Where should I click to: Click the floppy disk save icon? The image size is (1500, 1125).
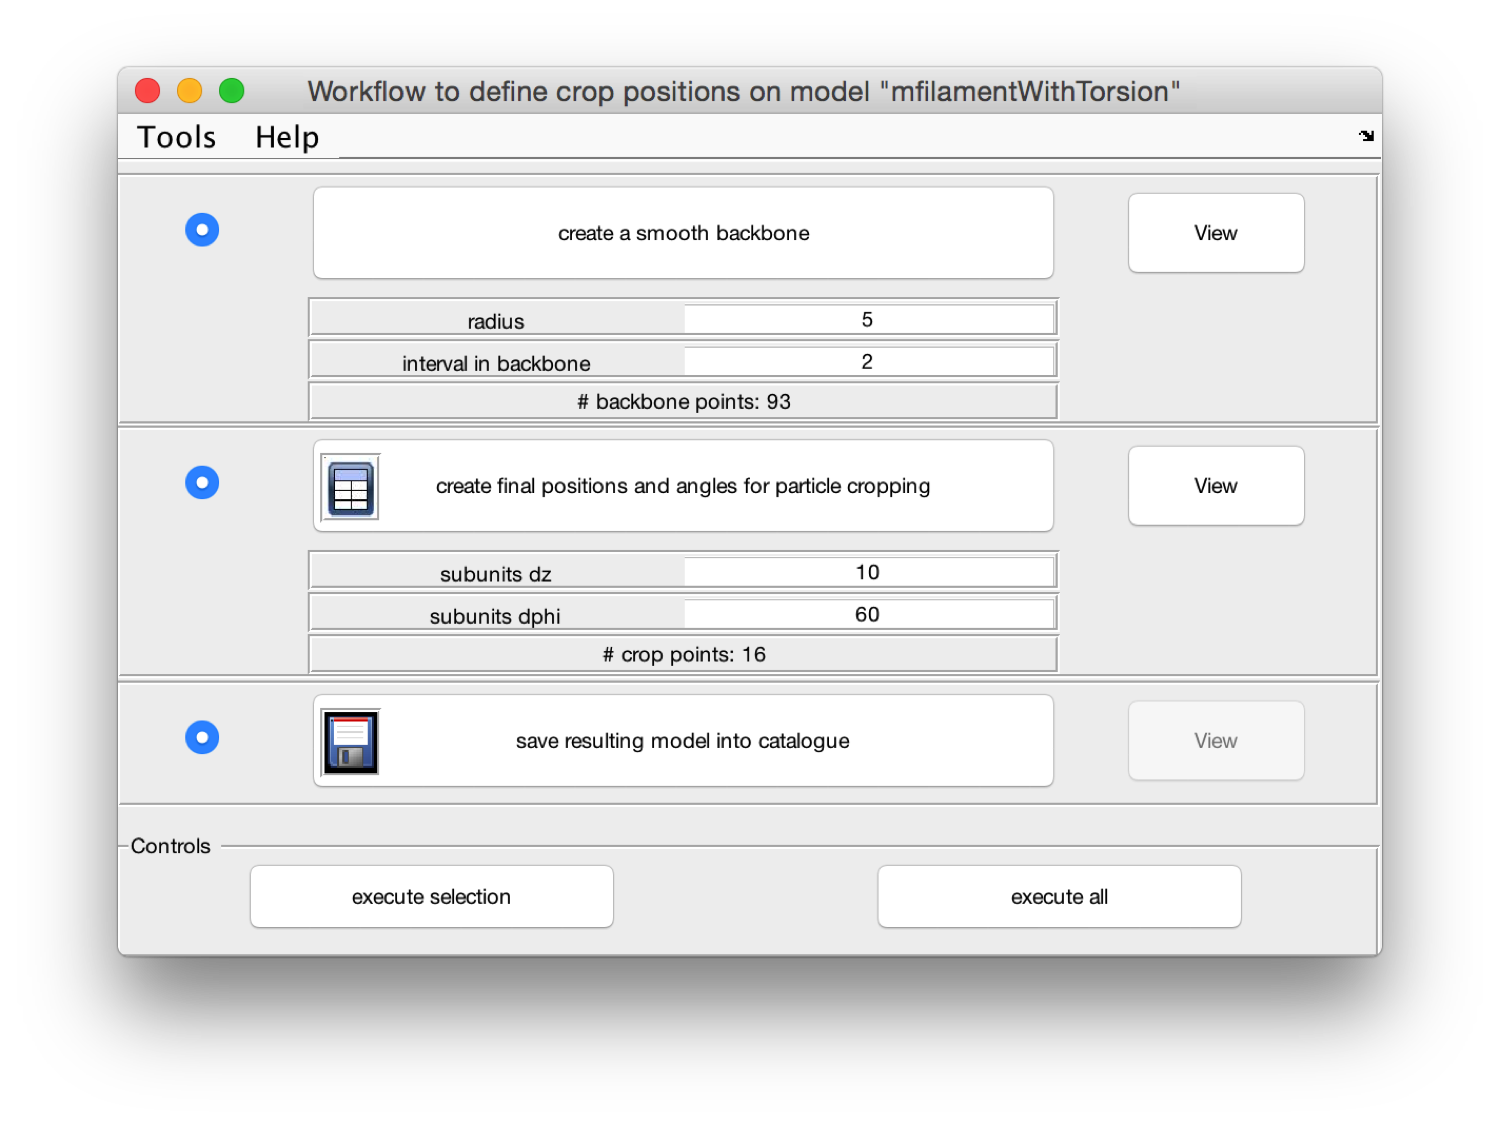click(351, 742)
